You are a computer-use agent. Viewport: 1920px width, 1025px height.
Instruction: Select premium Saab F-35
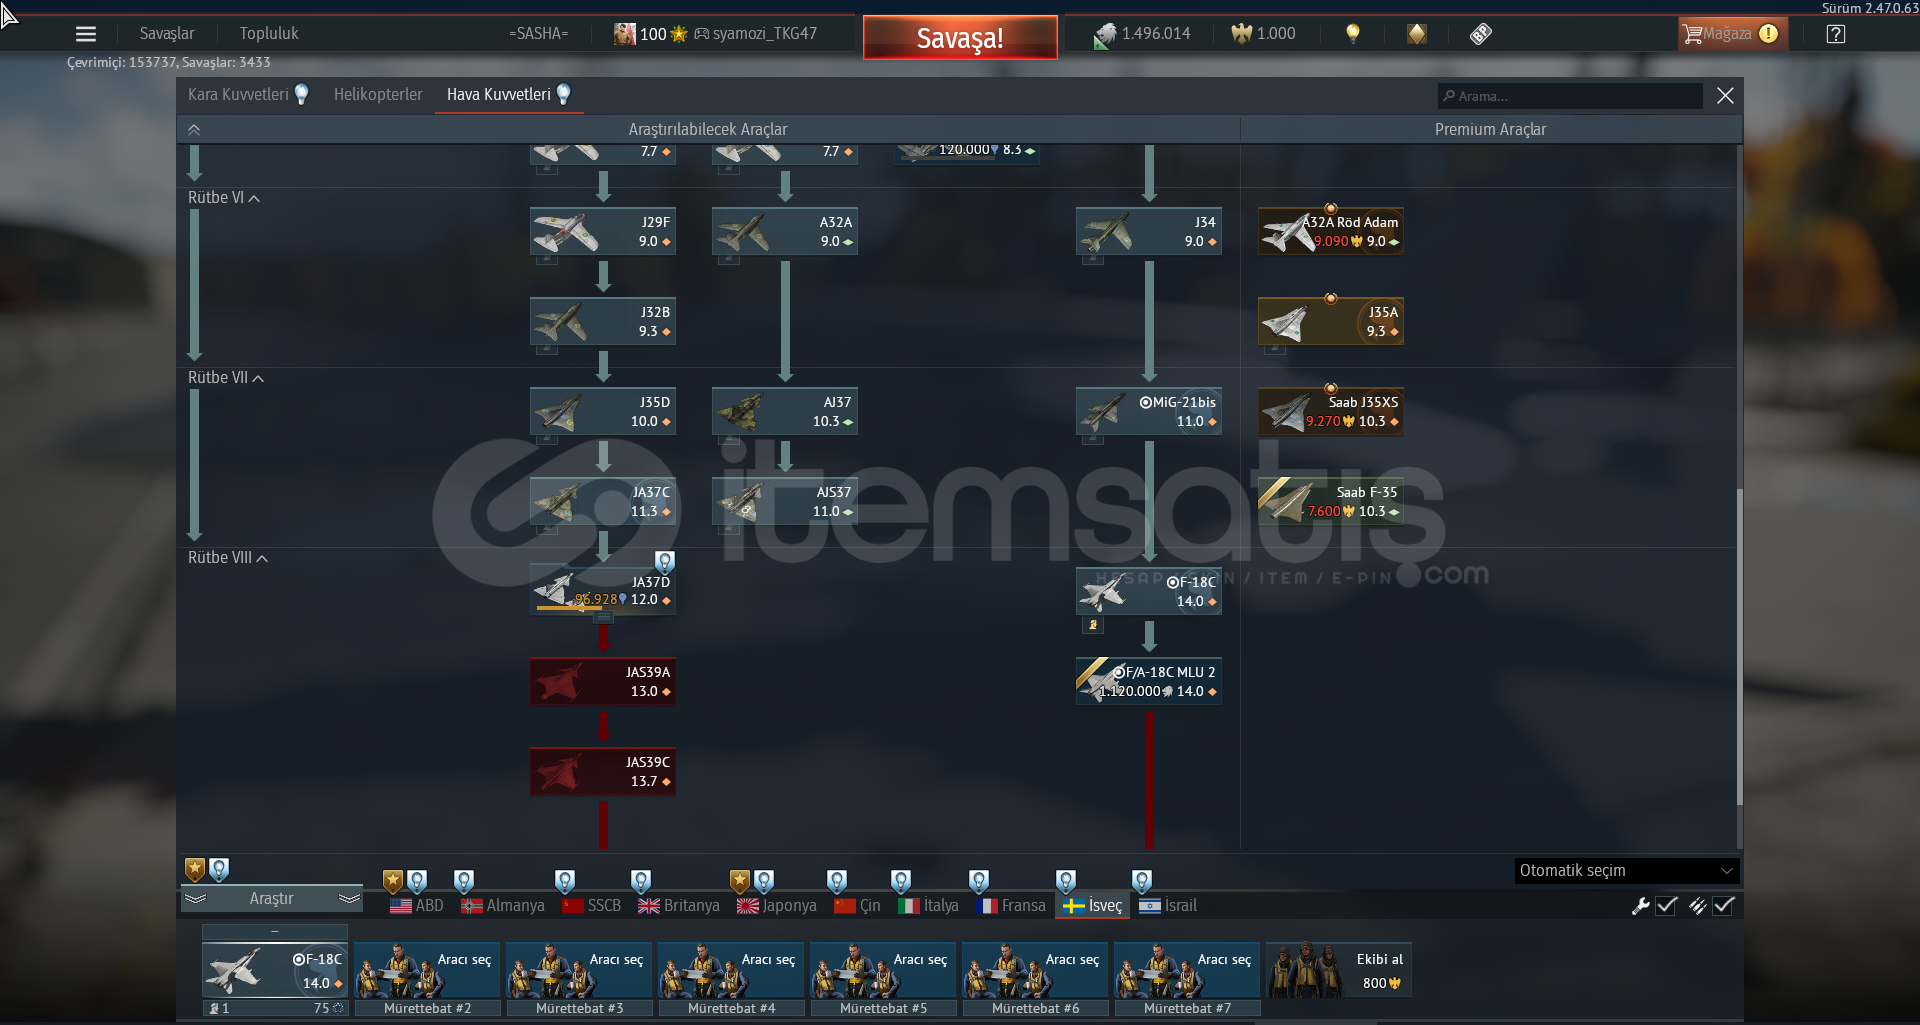1331,502
